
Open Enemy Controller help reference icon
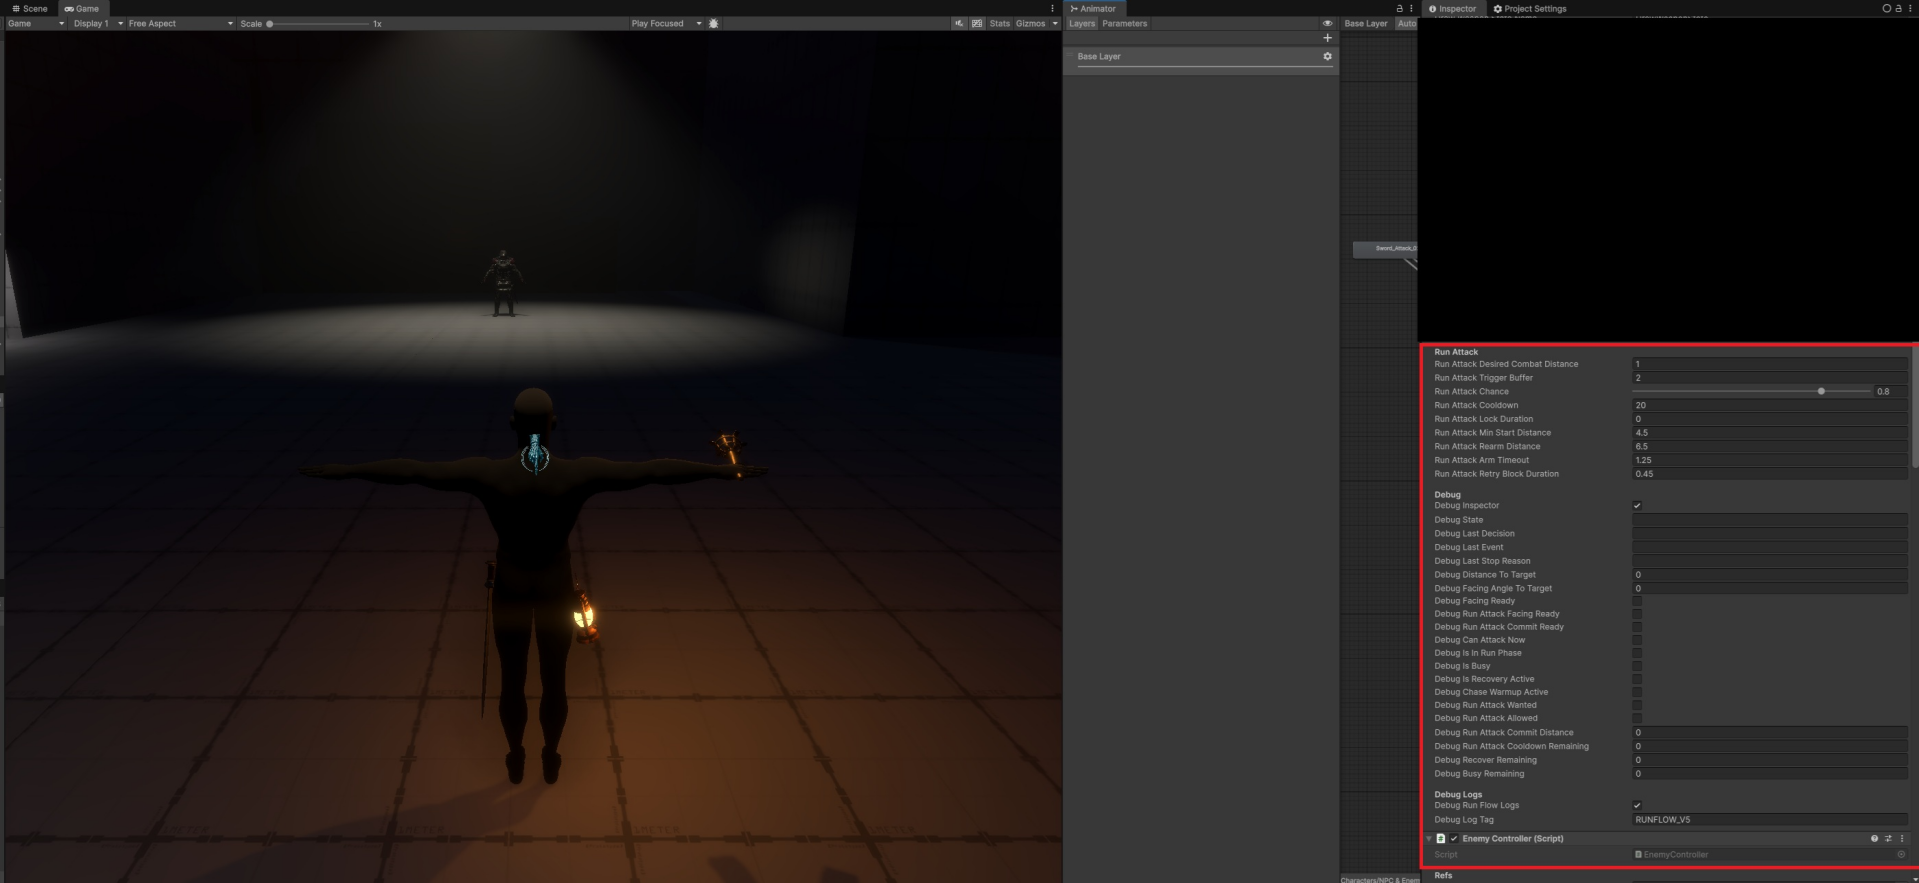tap(1874, 838)
